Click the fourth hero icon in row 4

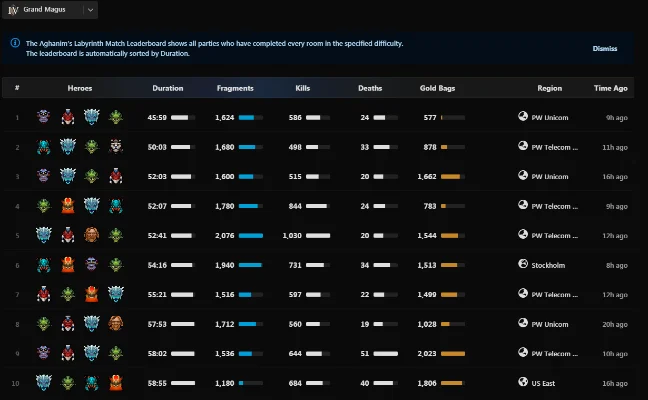[116, 206]
